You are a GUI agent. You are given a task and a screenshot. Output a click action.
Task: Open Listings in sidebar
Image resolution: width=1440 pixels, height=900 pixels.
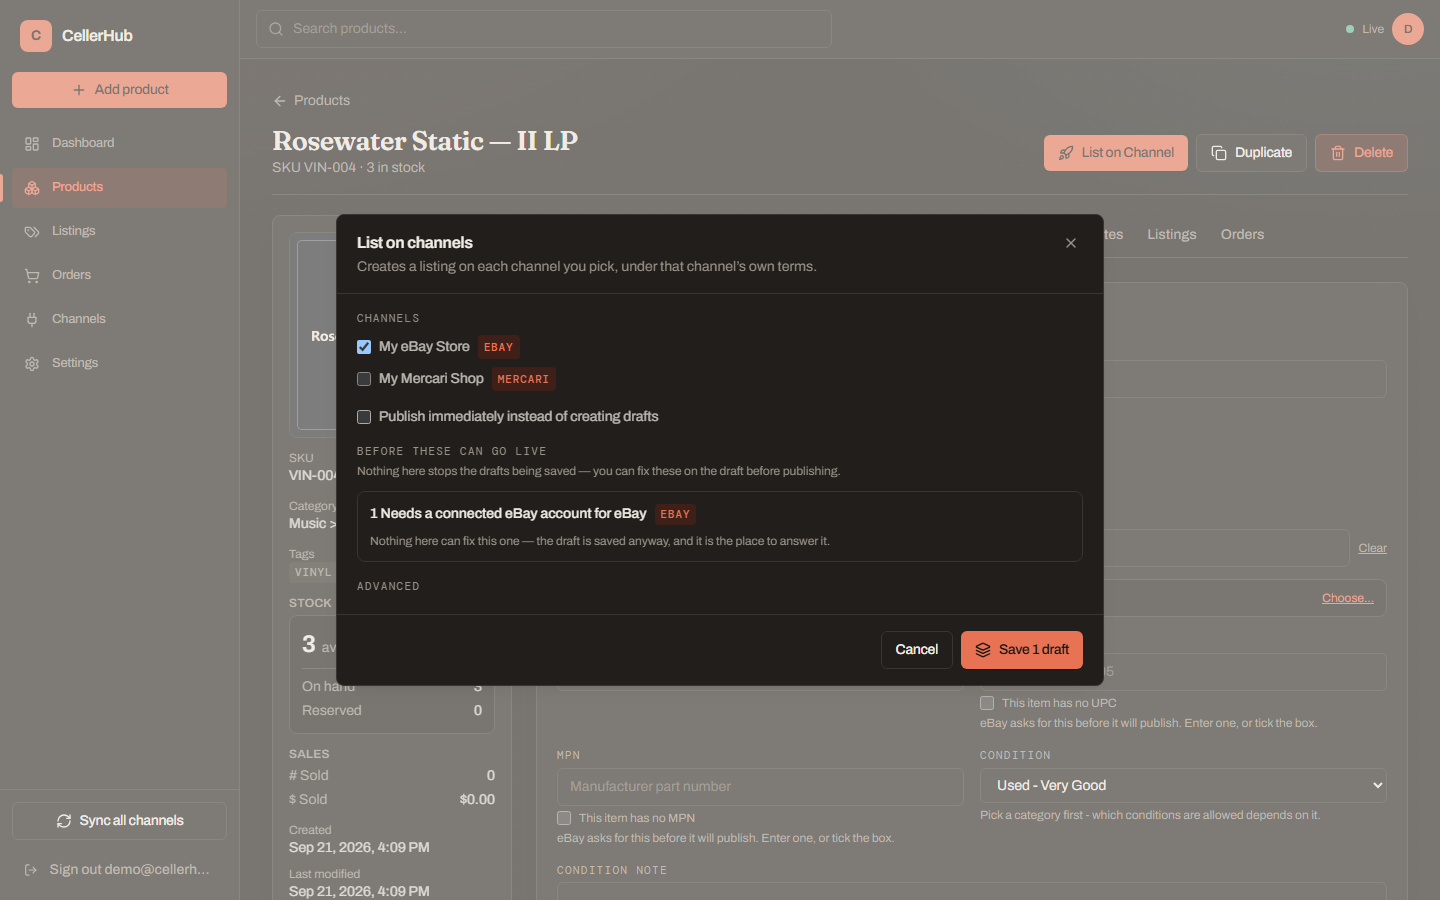click(119, 231)
